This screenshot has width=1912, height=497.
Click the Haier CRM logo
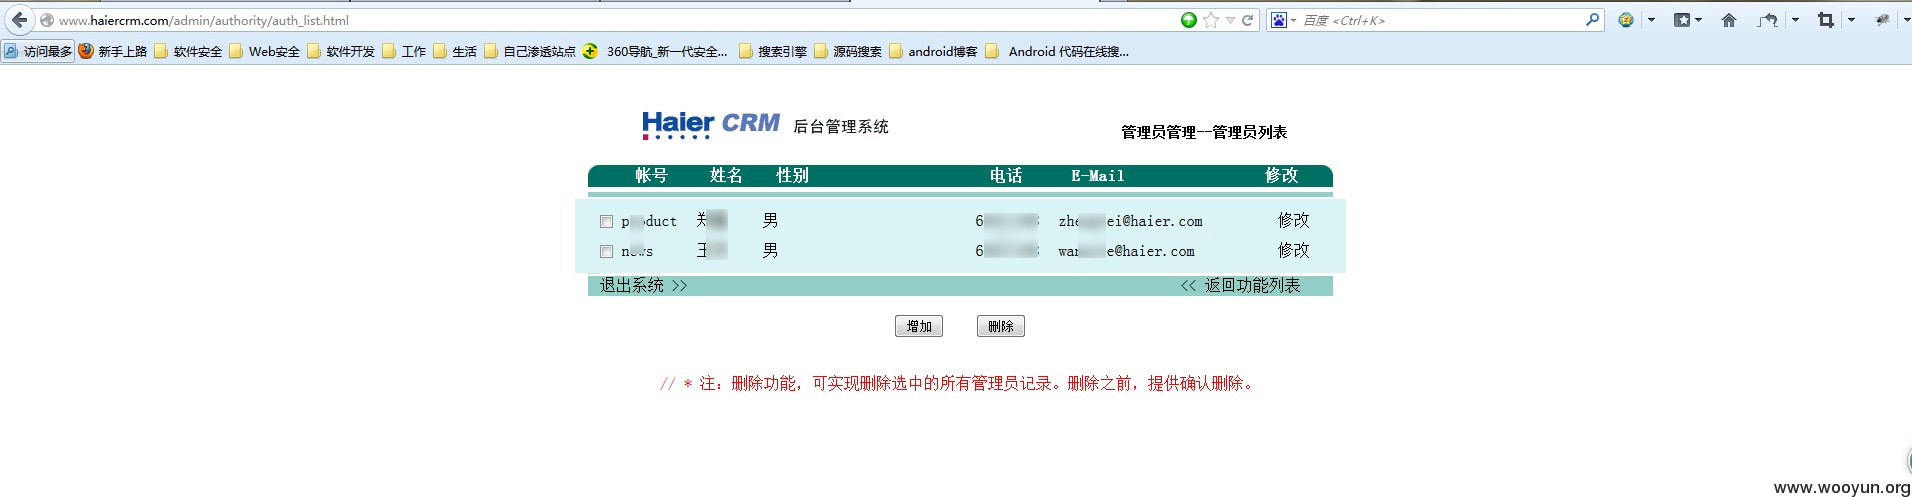click(x=711, y=124)
